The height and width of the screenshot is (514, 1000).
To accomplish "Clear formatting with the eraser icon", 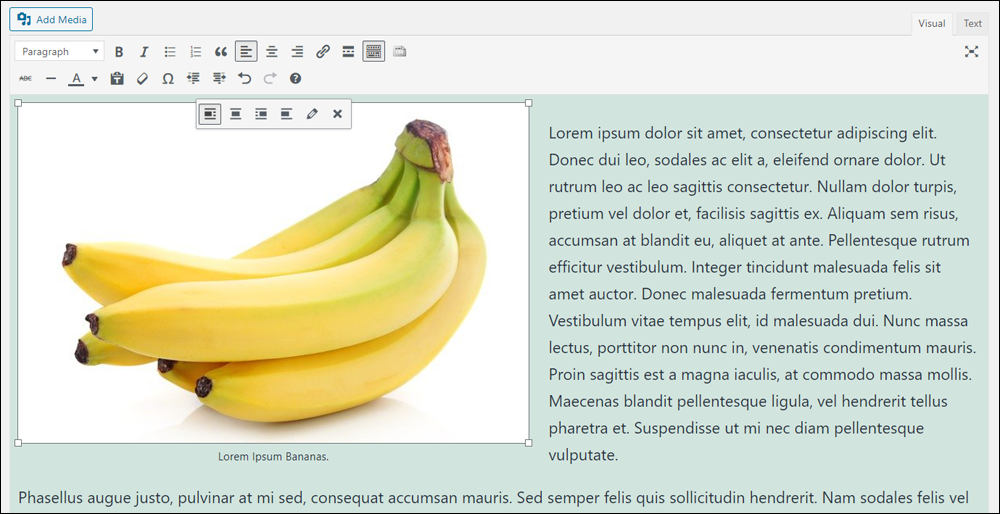I will (142, 78).
